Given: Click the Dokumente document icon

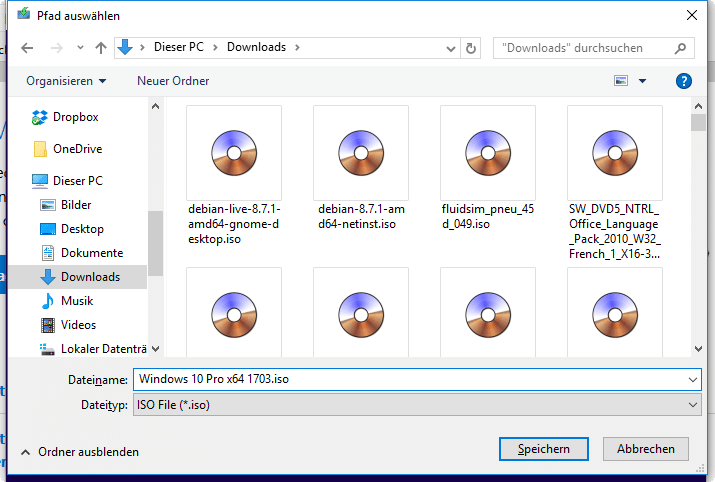Looking at the screenshot, I should [x=48, y=253].
